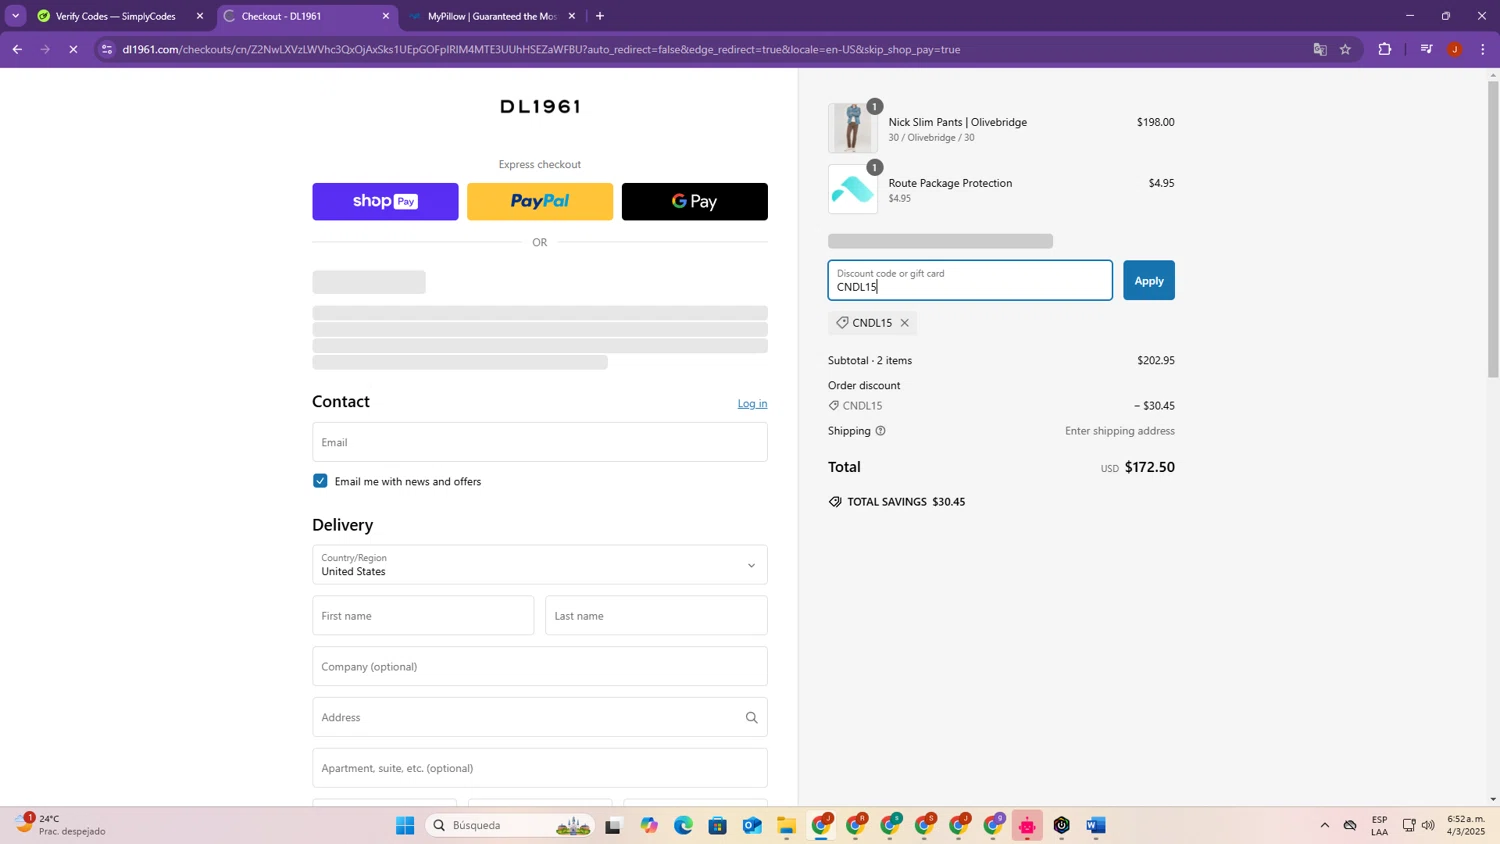Pay with Google Pay express checkout

tap(695, 201)
